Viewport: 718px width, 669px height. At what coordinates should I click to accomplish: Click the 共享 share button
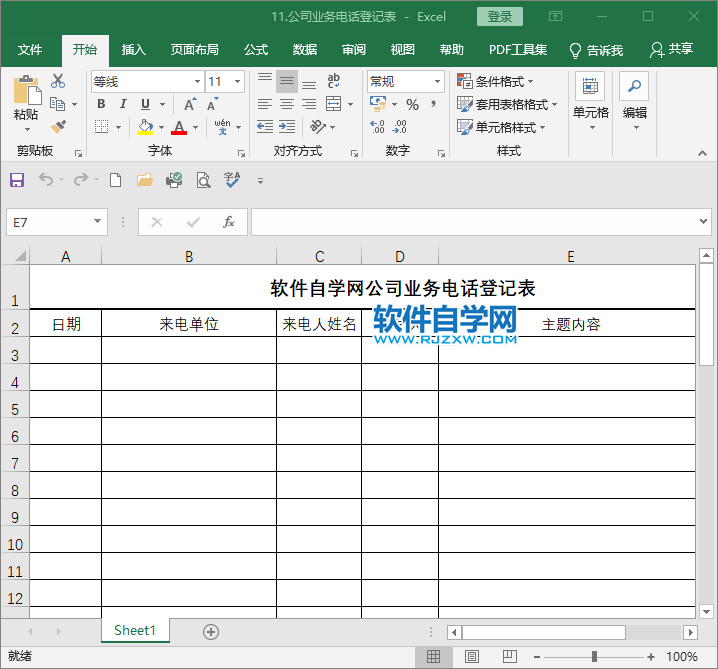point(671,49)
